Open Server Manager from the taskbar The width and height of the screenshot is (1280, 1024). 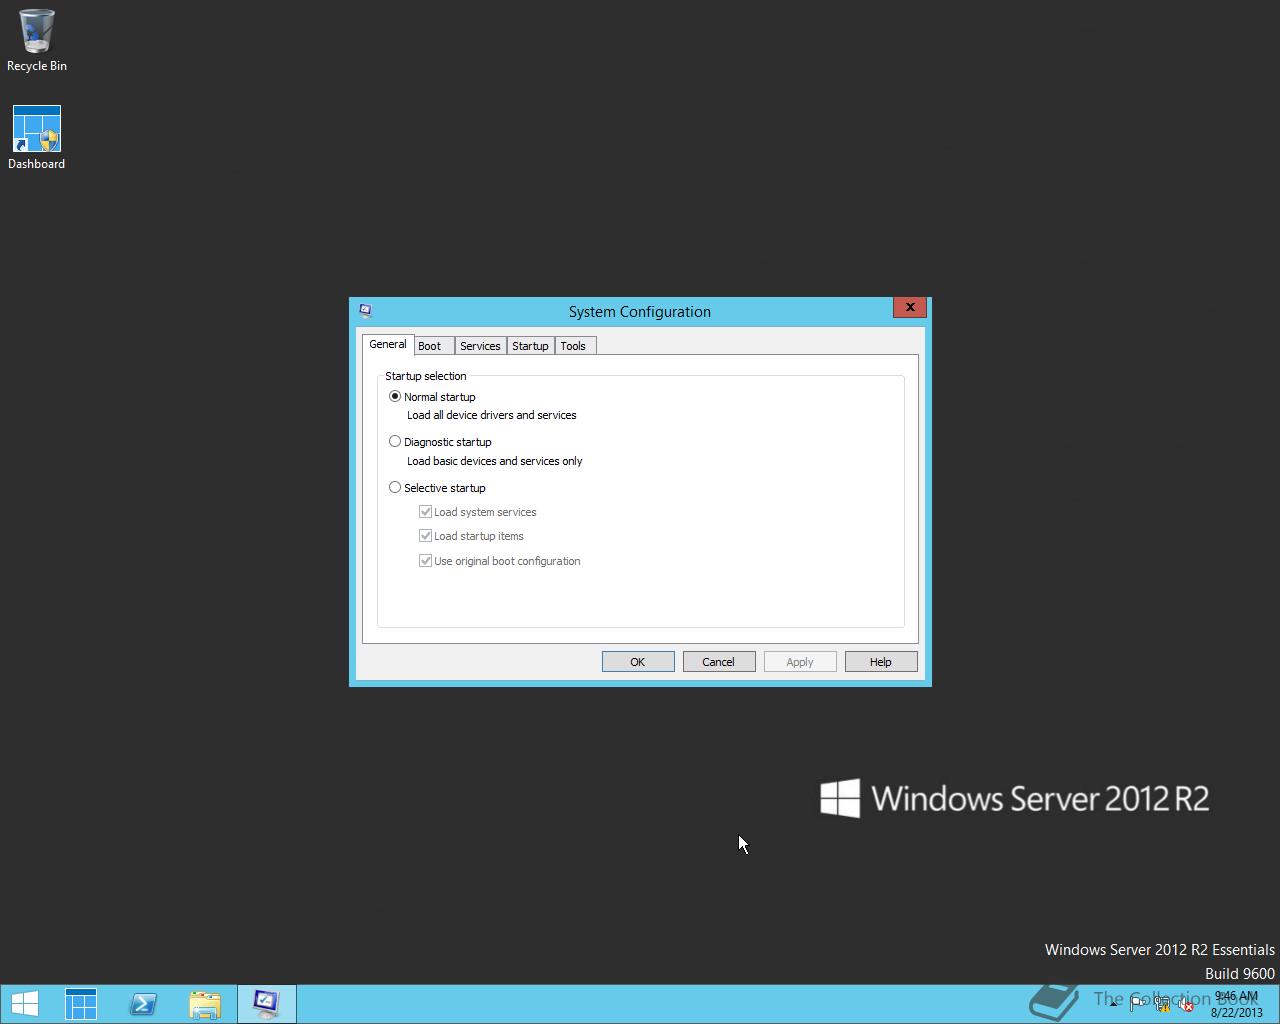(81, 1004)
